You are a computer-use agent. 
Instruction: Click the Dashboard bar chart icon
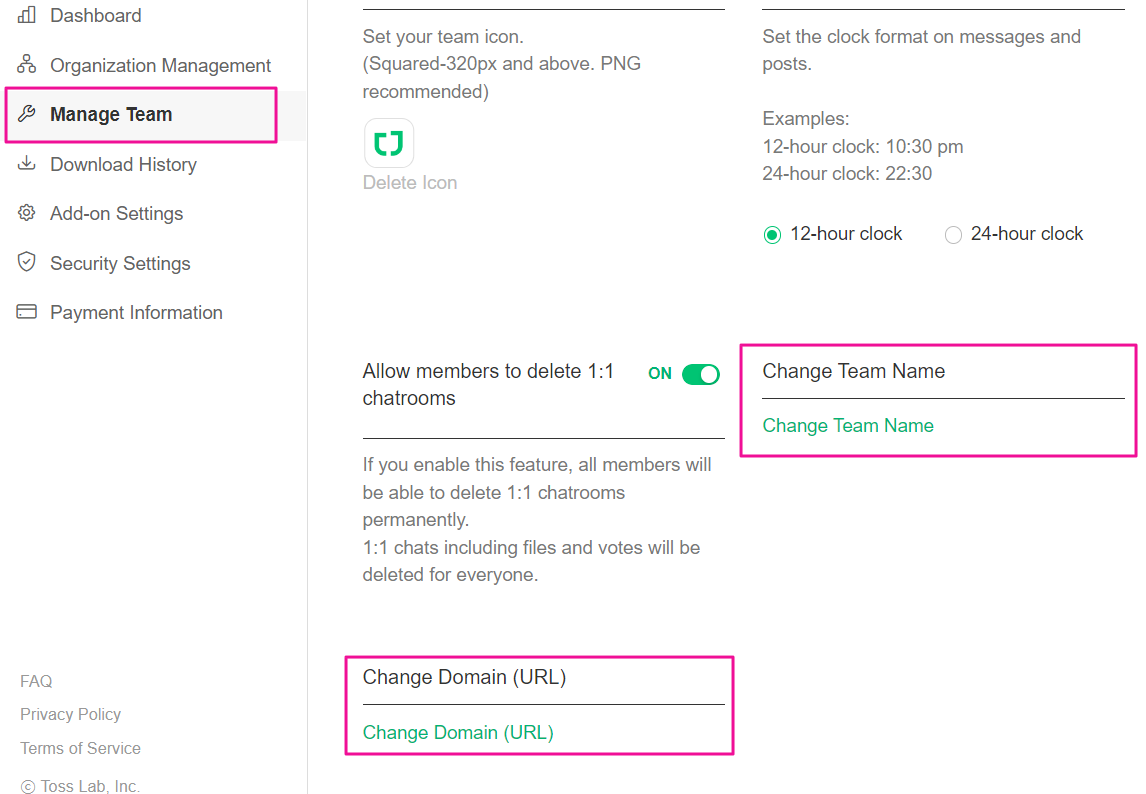pyautogui.click(x=27, y=15)
